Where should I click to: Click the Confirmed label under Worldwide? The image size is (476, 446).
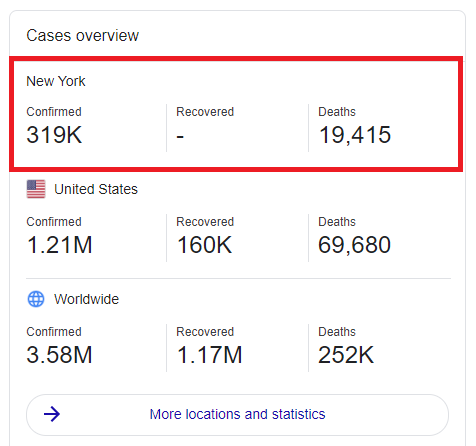pyautogui.click(x=54, y=332)
